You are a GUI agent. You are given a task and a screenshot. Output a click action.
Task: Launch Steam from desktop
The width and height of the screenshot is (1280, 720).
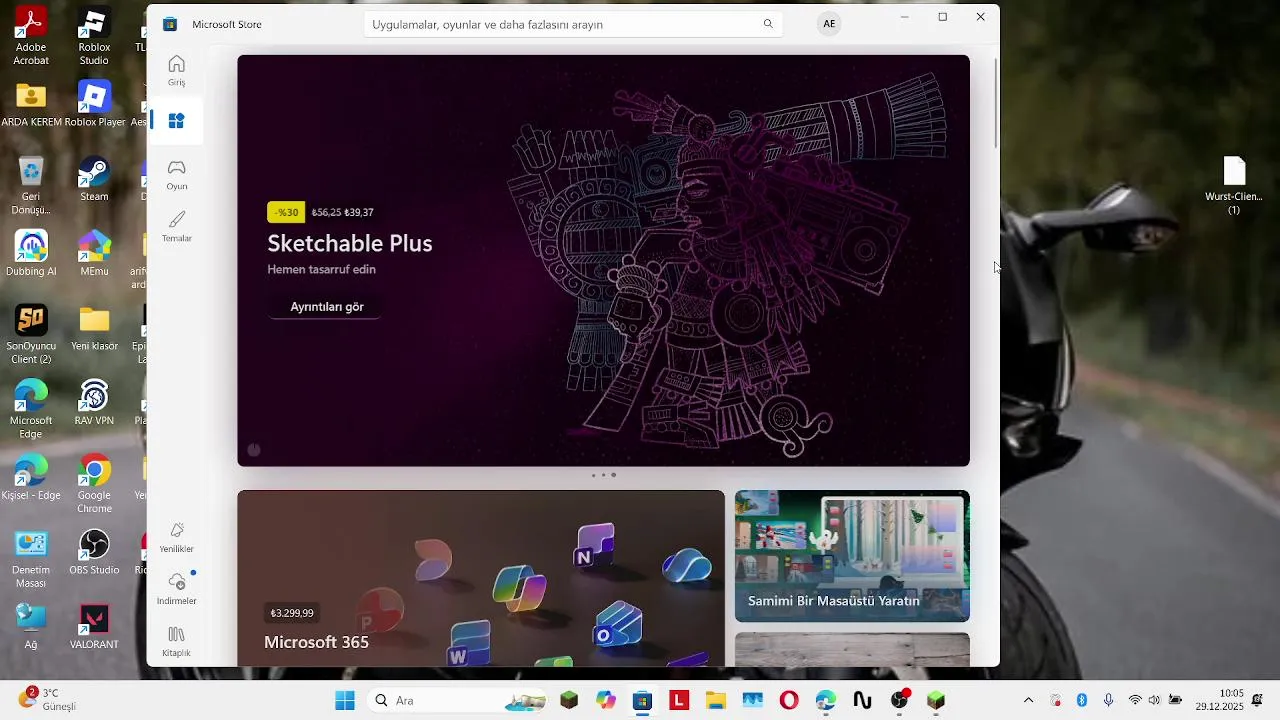click(x=94, y=179)
